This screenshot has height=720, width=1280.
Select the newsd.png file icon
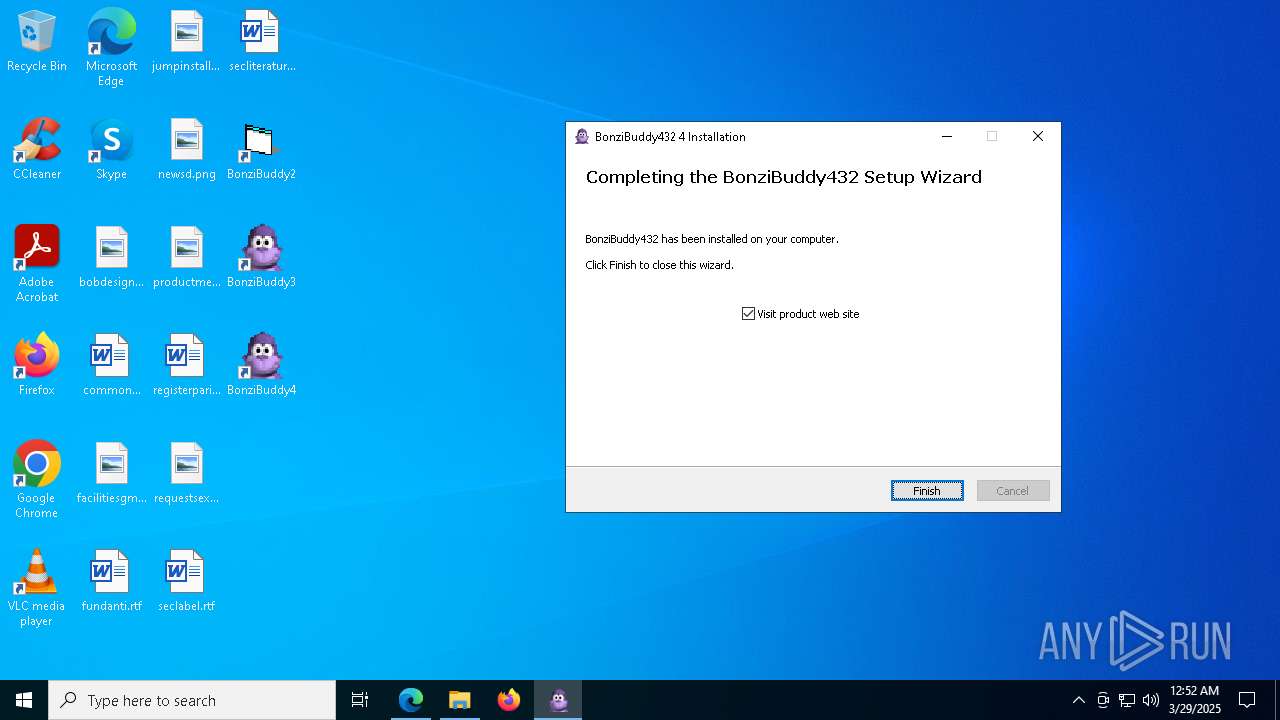pos(186,150)
